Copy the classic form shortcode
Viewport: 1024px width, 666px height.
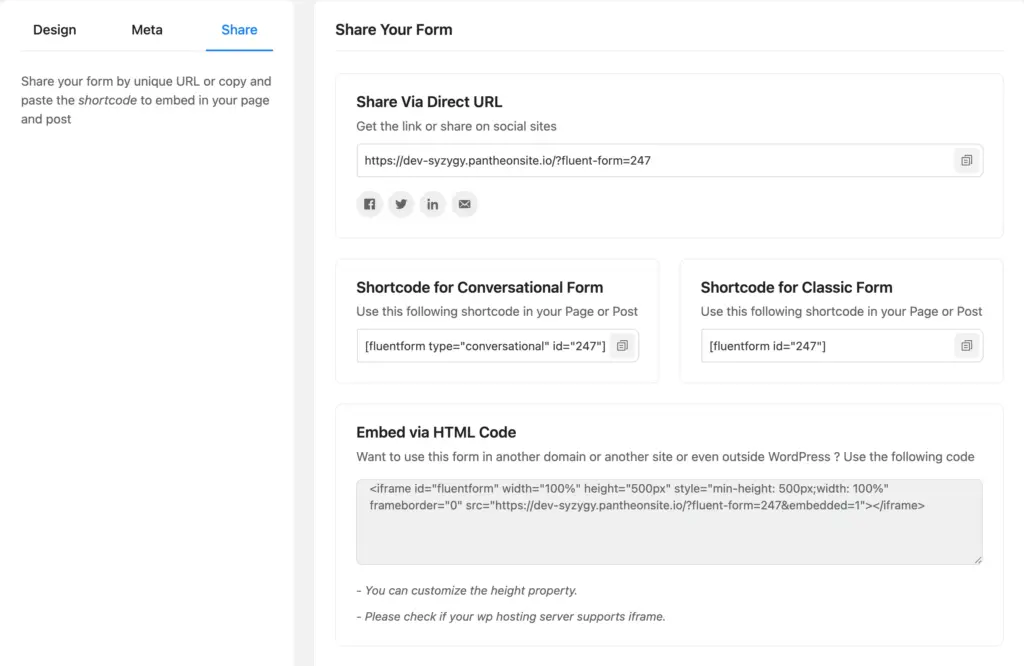point(966,345)
